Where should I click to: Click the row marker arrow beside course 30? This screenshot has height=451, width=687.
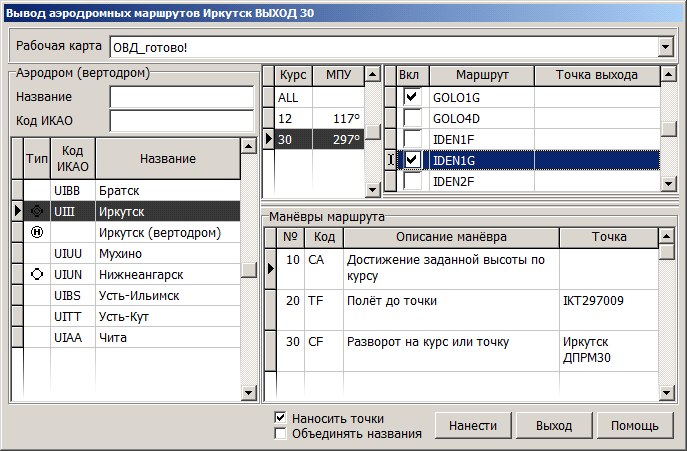pos(267,139)
